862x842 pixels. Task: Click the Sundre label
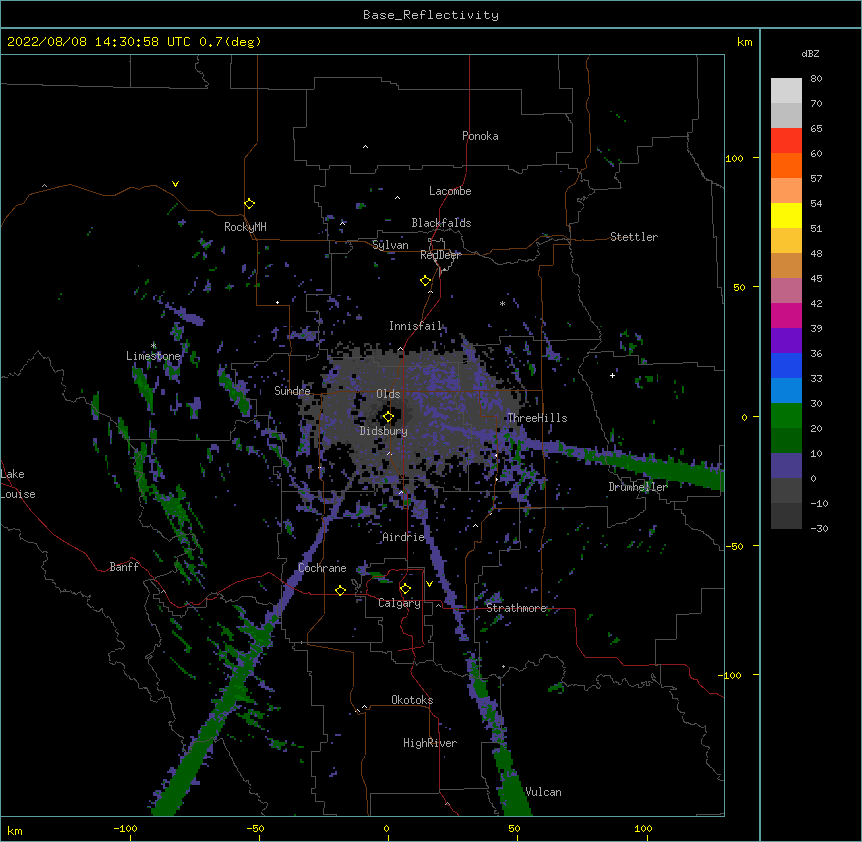tap(292, 391)
